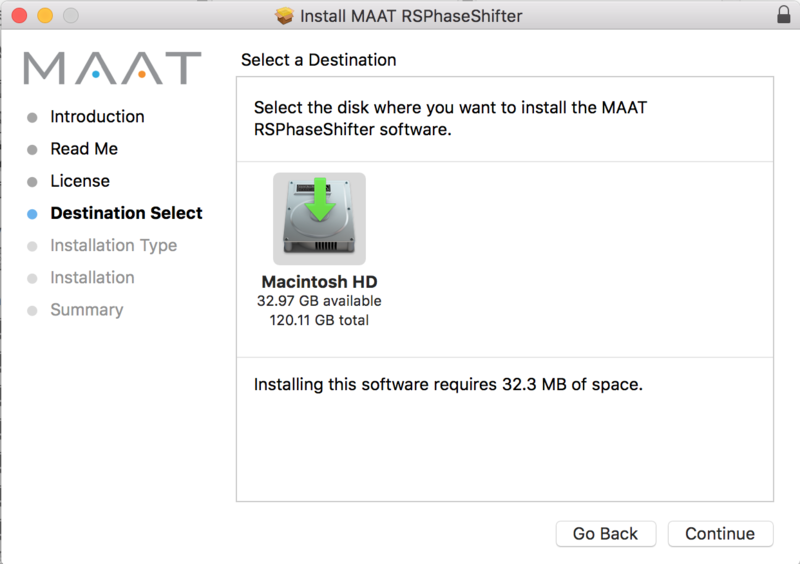Jump to the License step
The image size is (800, 564).
coord(80,181)
